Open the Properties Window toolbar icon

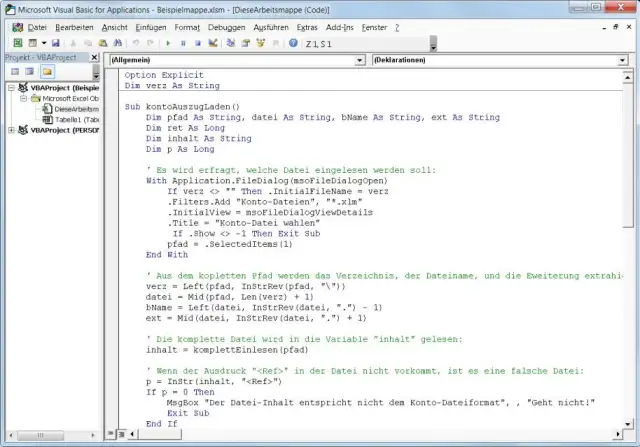[x=246, y=43]
